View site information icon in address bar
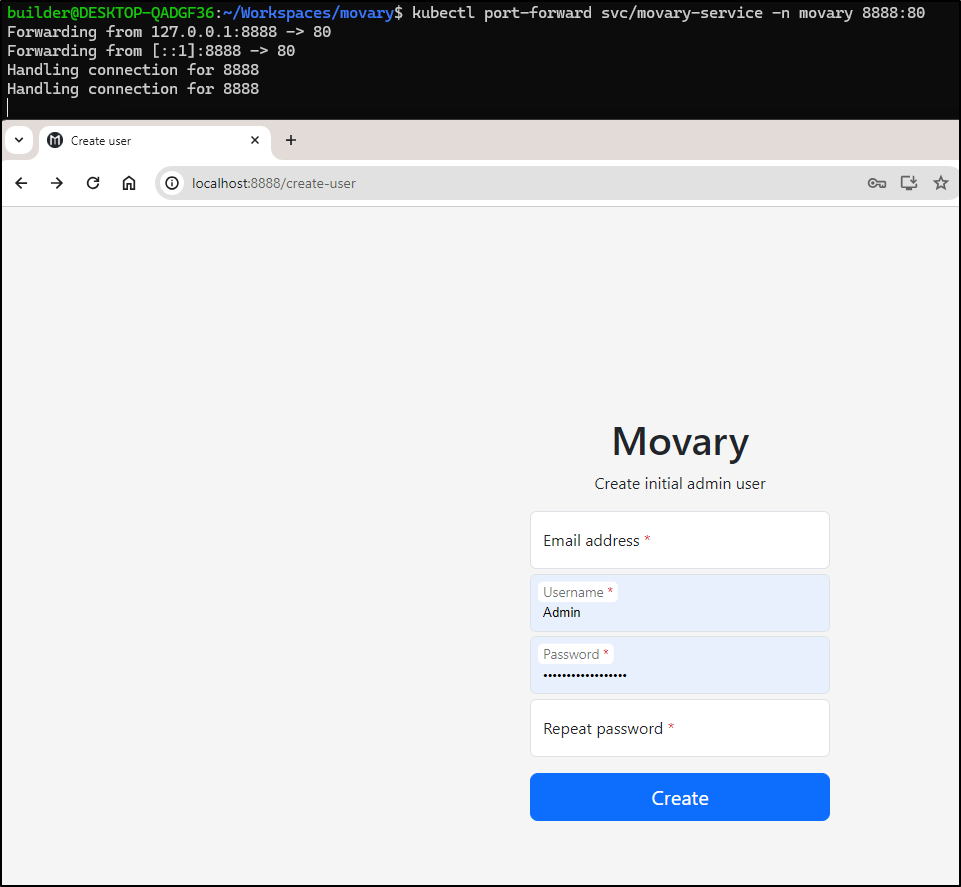The height and width of the screenshot is (887, 961). pos(172,183)
